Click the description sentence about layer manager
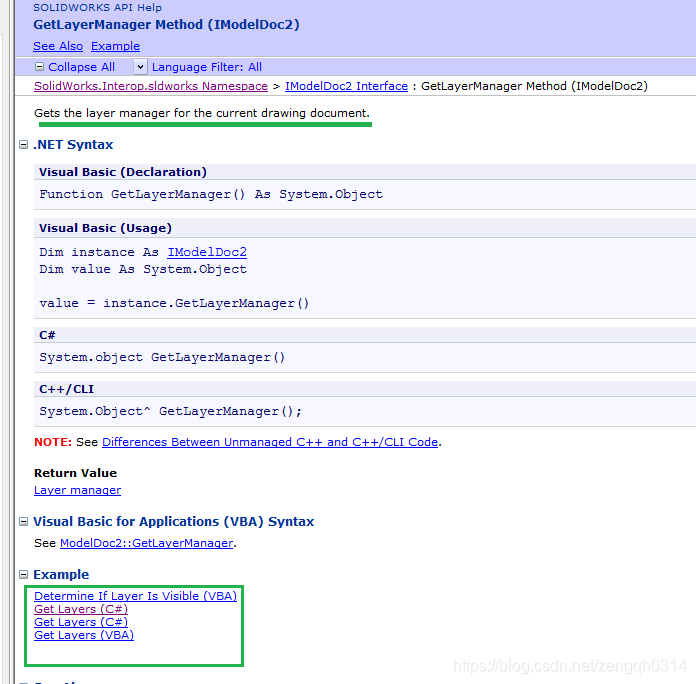 (x=202, y=113)
